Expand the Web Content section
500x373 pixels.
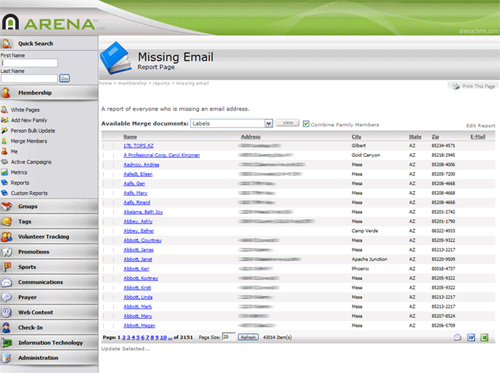point(49,312)
